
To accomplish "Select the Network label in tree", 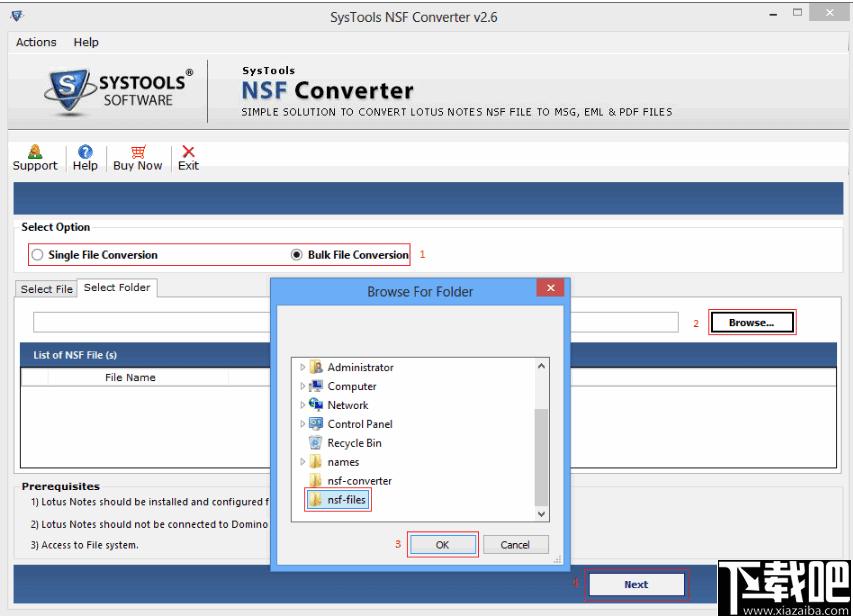I will click(x=348, y=405).
